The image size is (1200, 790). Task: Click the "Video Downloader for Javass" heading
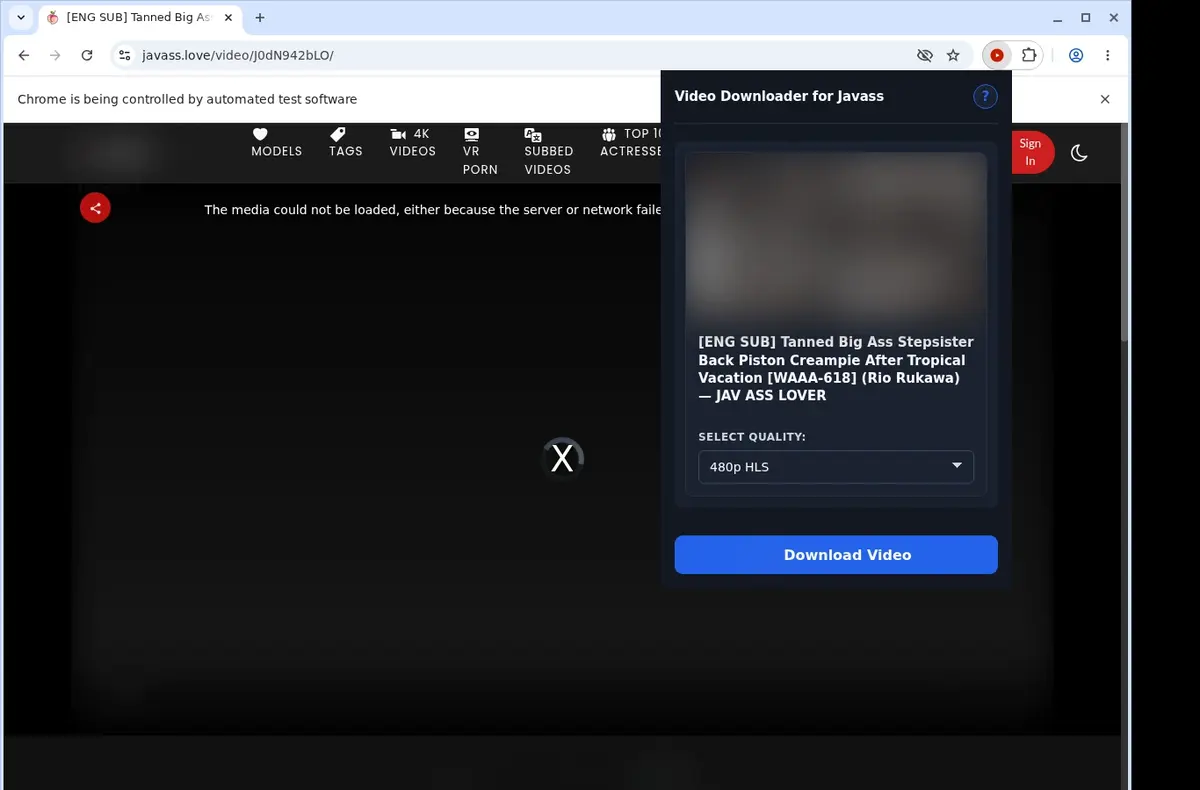(779, 96)
